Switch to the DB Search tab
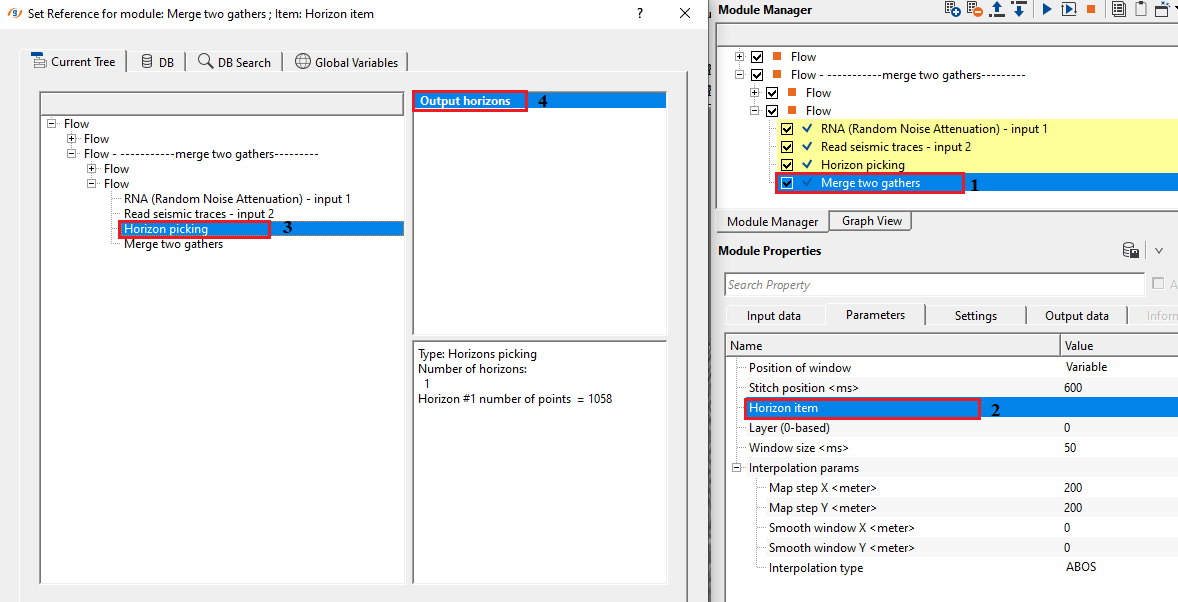Screen dimensions: 1178x602 point(235,62)
